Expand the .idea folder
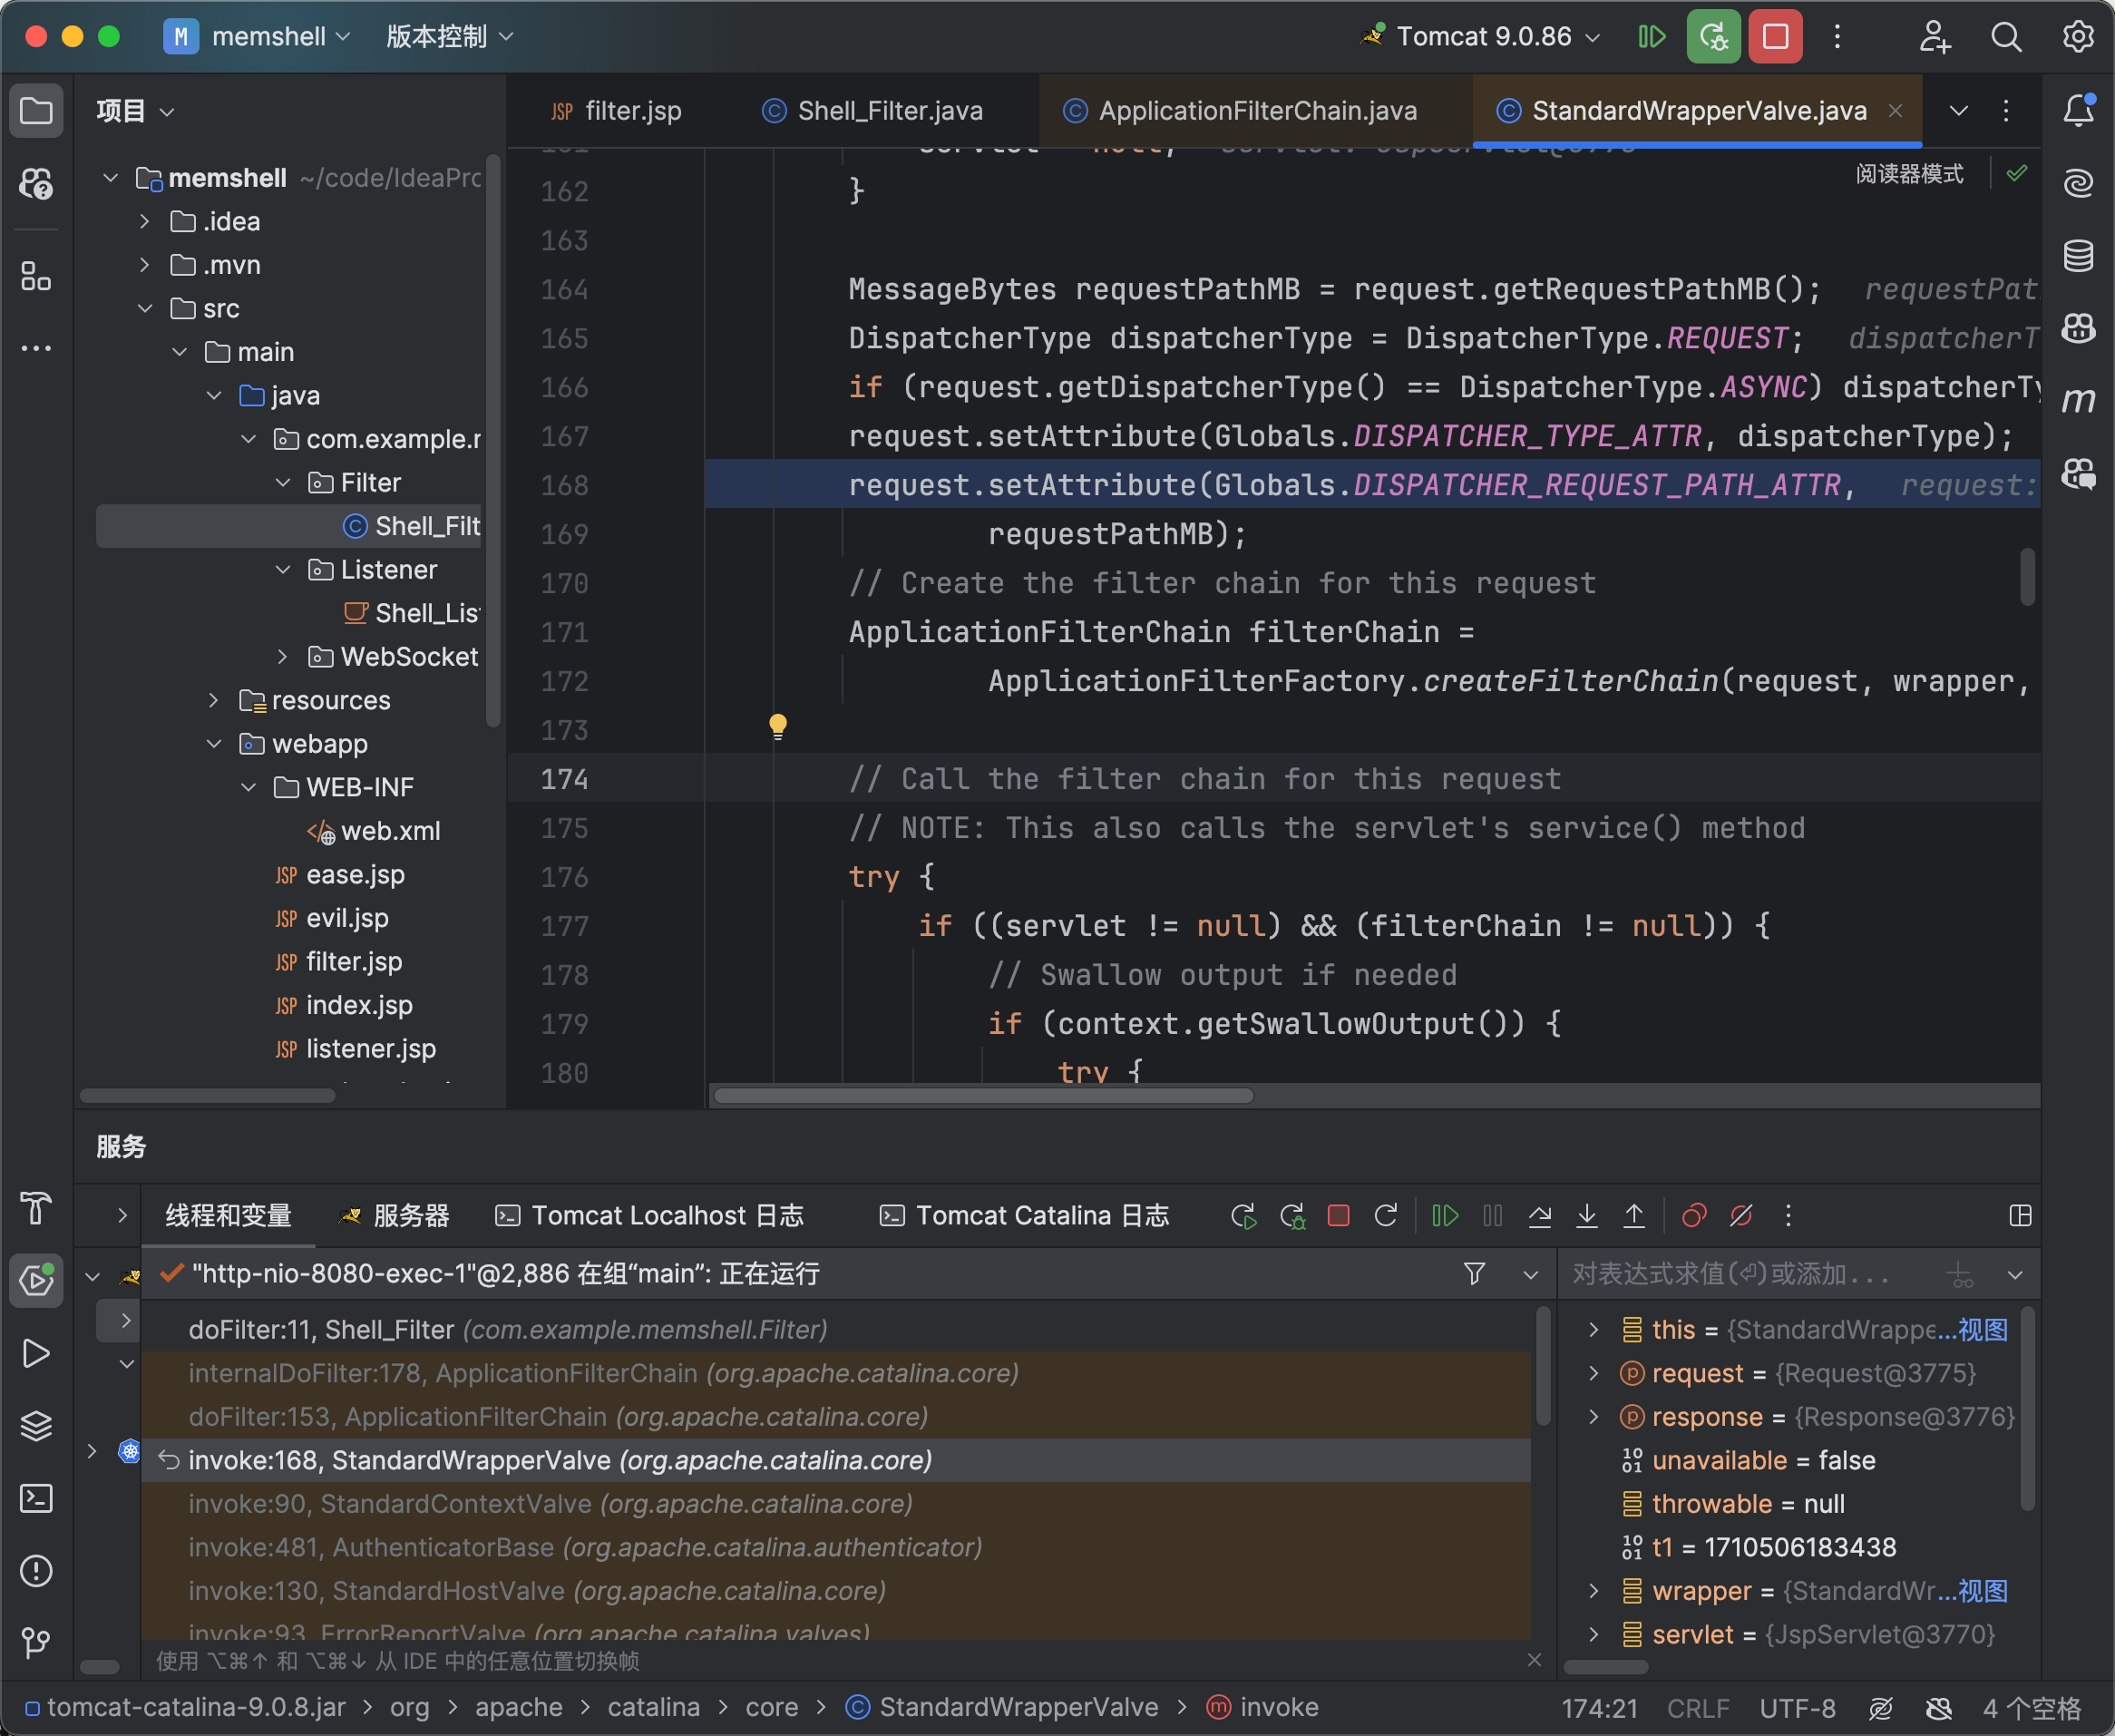Screen dimensions: 2115x1736 point(145,221)
